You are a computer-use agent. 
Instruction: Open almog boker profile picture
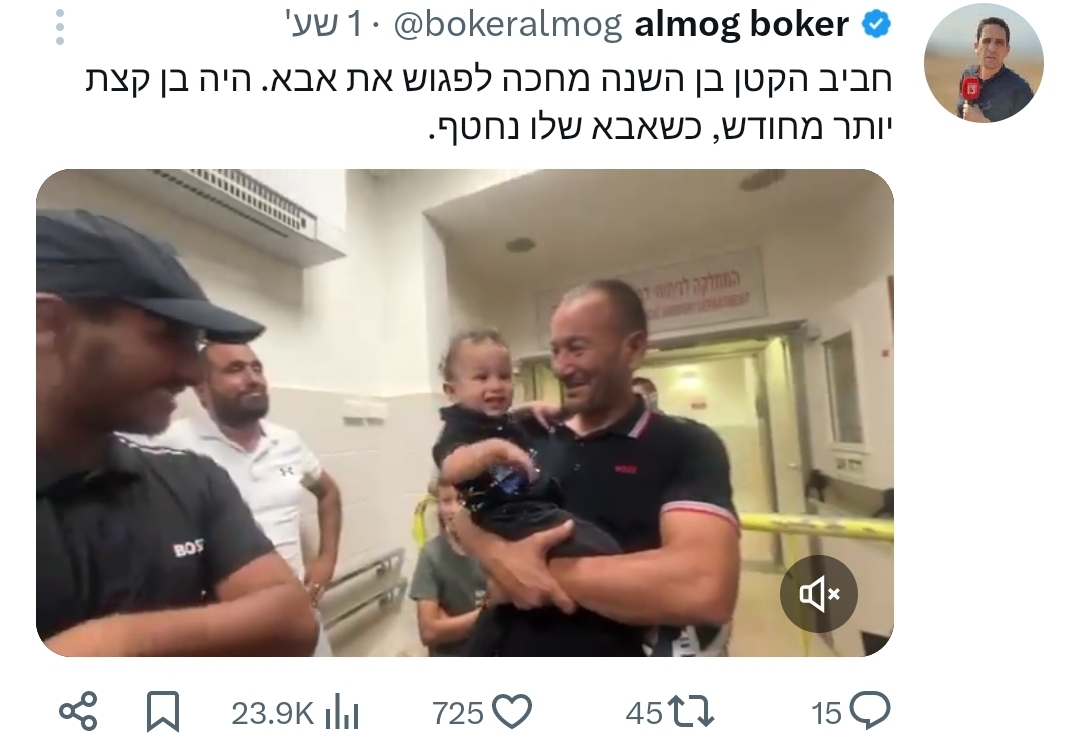click(984, 63)
